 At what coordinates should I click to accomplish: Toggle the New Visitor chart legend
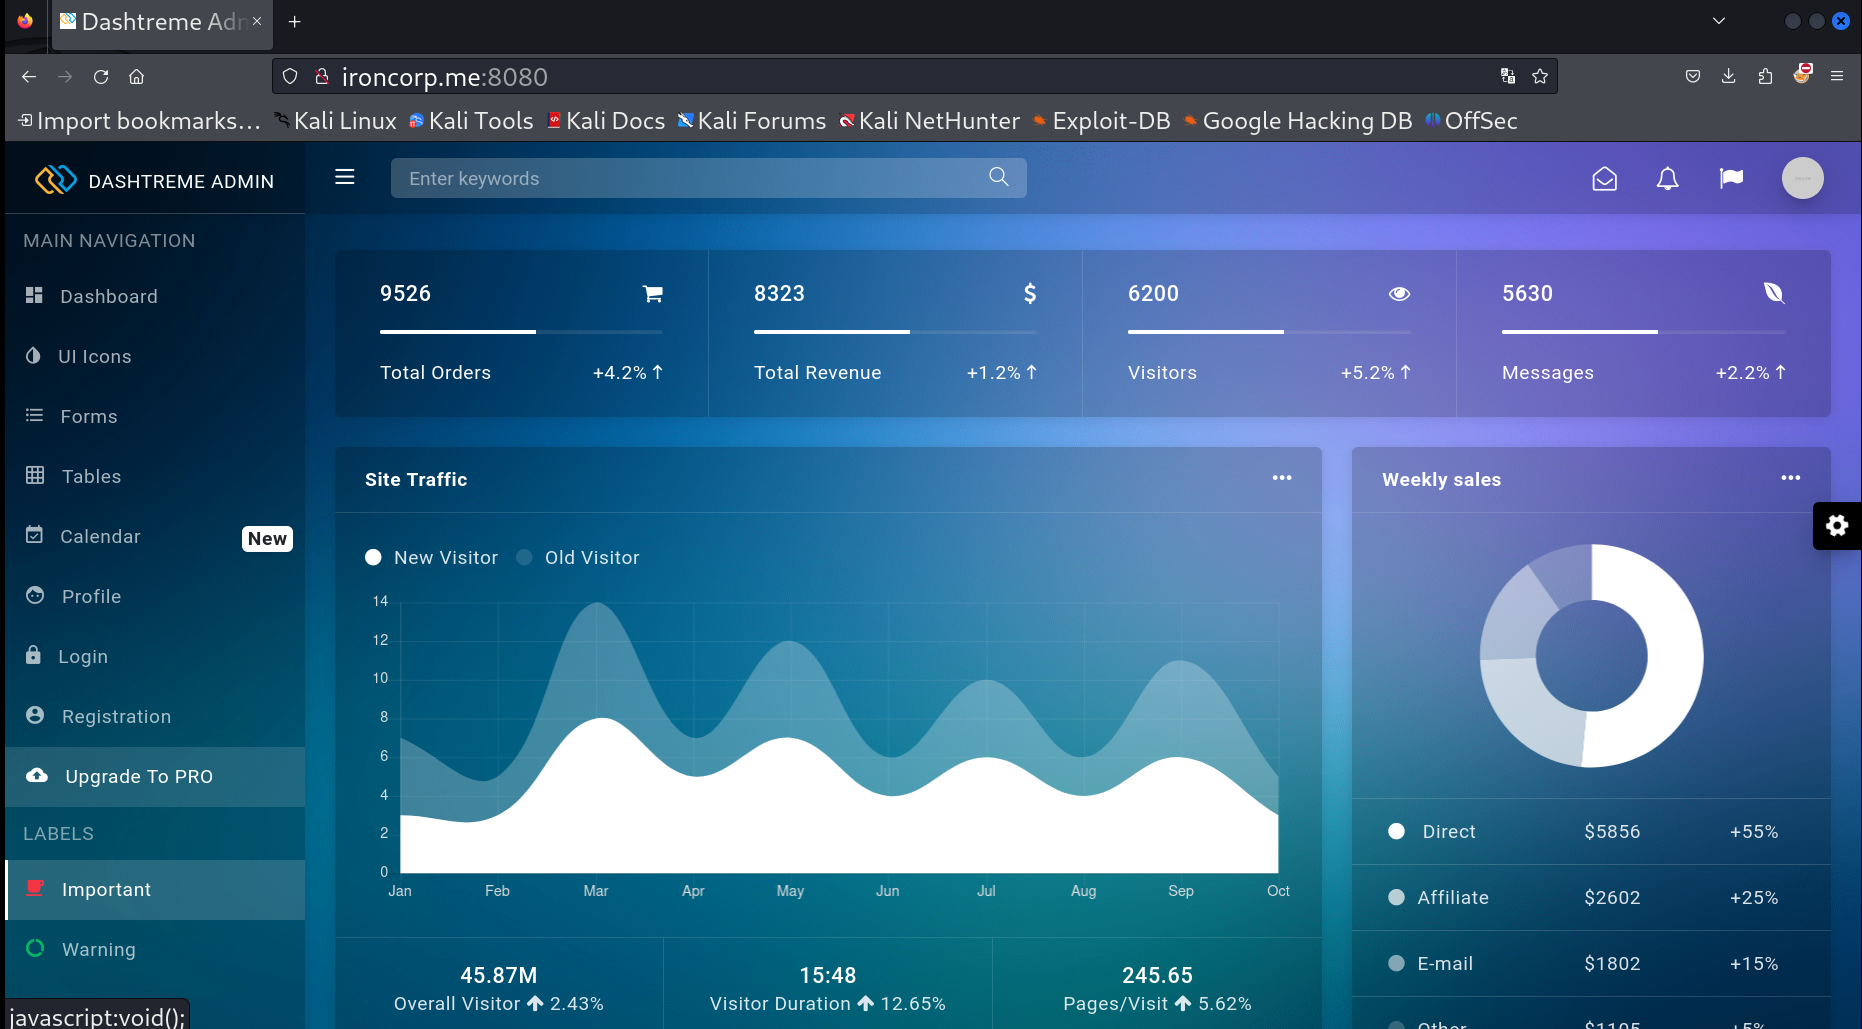pyautogui.click(x=431, y=557)
